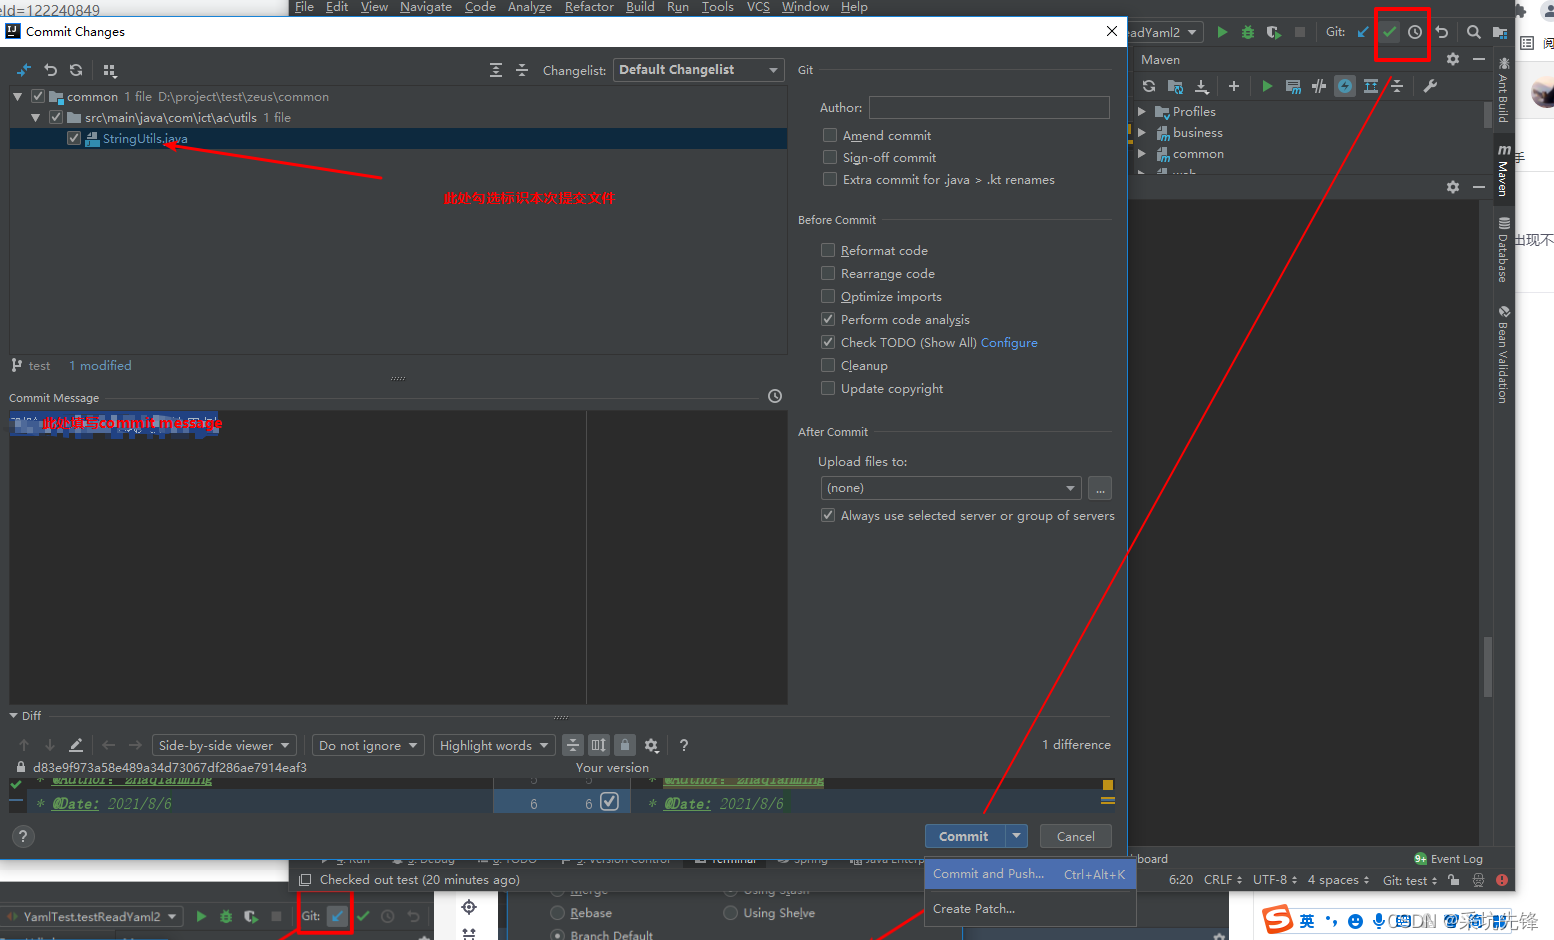Uncheck StringUtils.java file checkbox

coord(74,138)
